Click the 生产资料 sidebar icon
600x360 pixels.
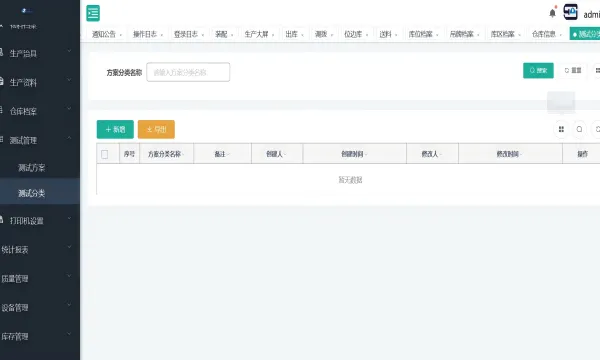2,81
